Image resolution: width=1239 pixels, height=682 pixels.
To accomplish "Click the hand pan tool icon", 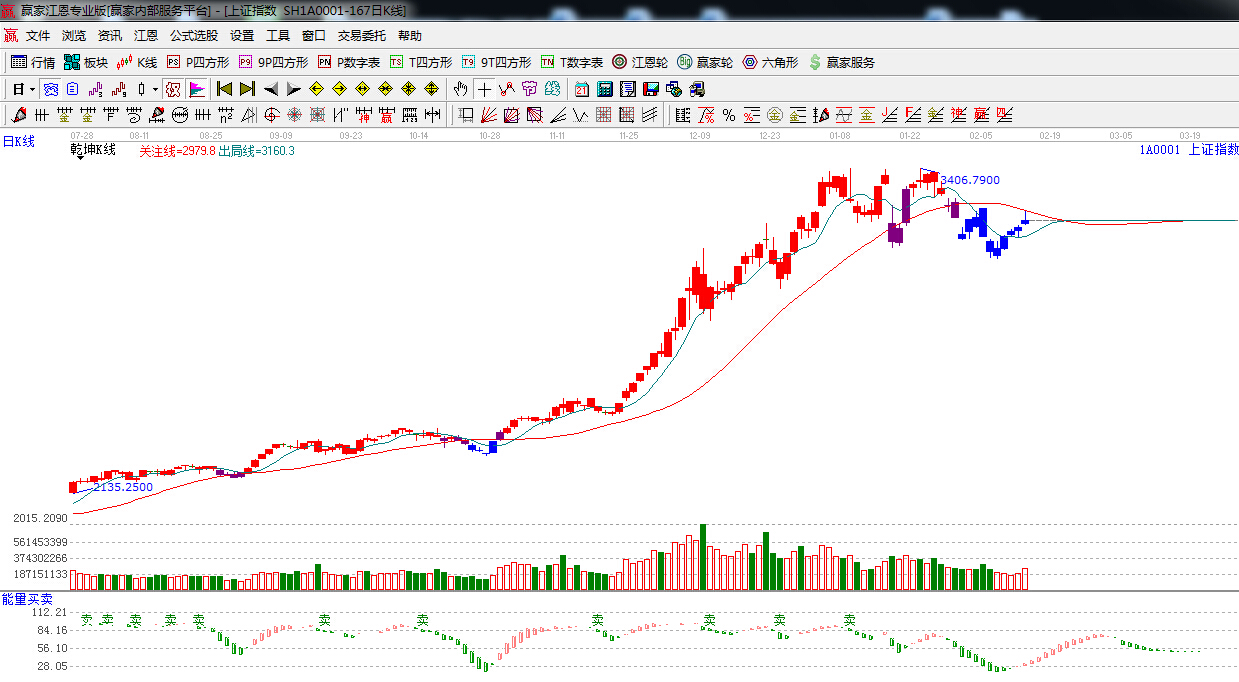I will [x=460, y=89].
